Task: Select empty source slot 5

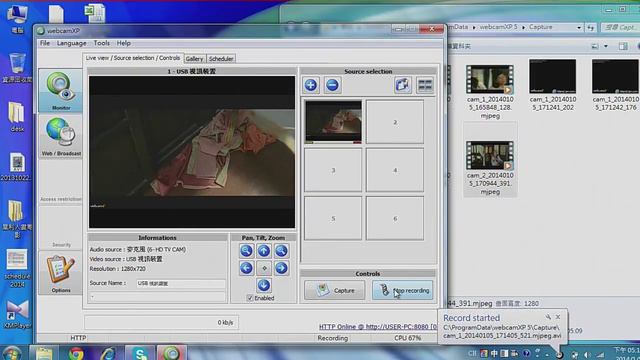Action: pos(333,218)
